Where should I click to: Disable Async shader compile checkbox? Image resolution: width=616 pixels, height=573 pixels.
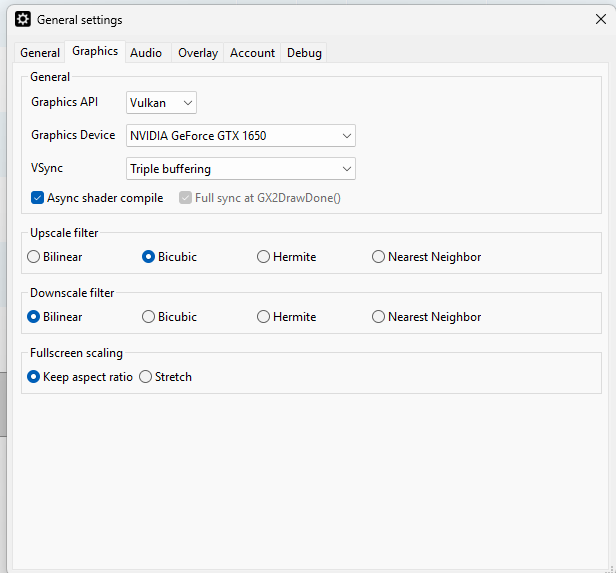click(38, 198)
